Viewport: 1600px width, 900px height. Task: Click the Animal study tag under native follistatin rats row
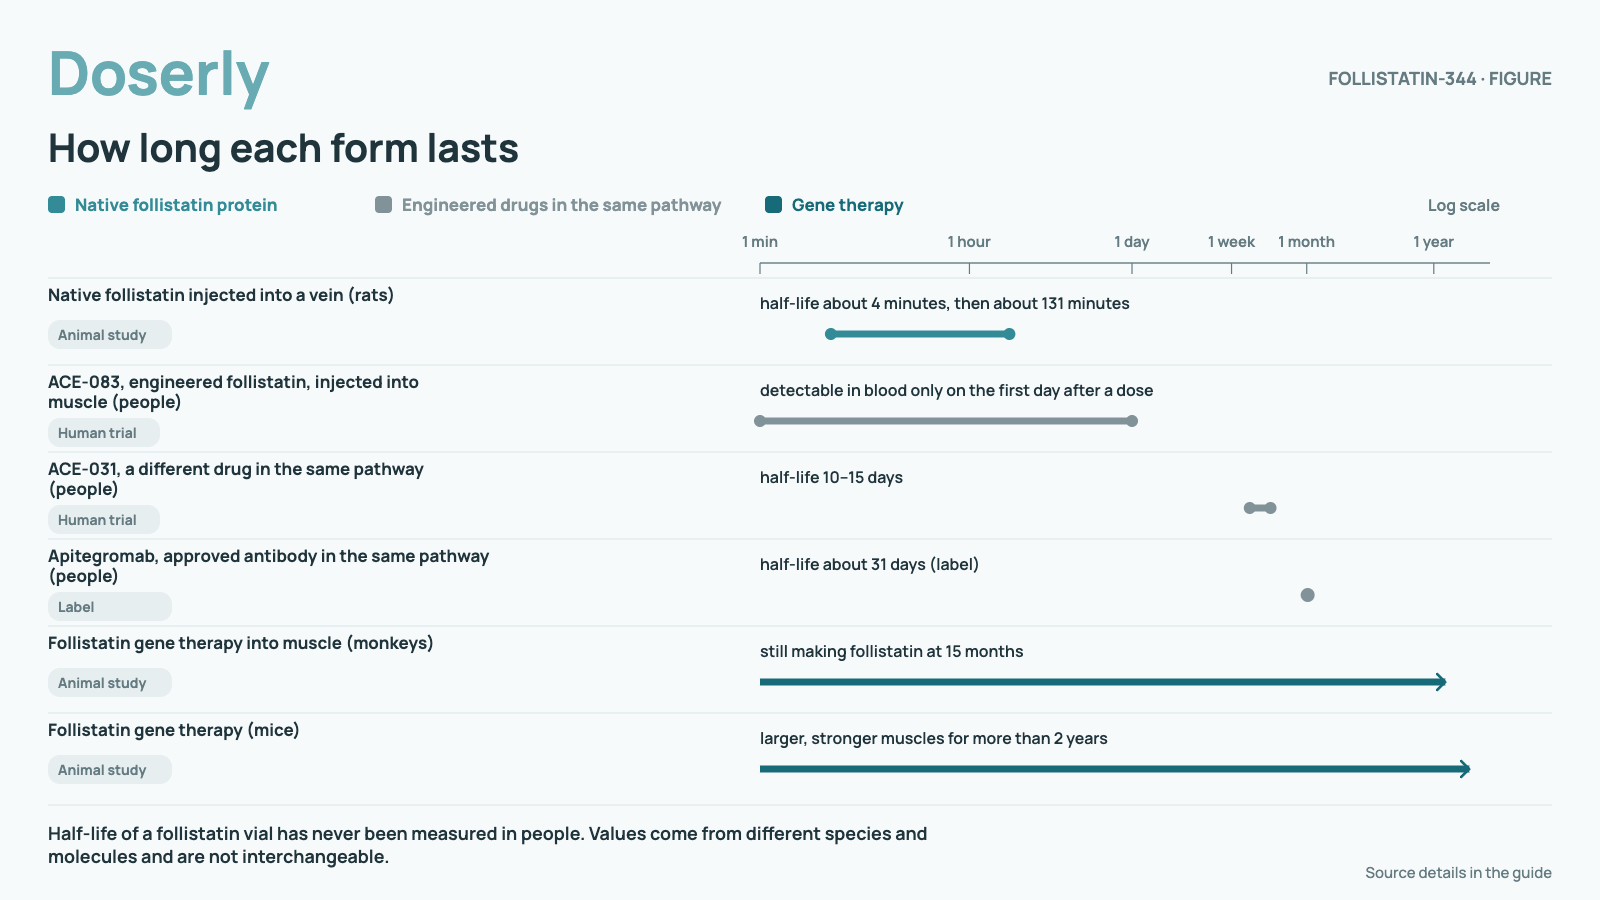pyautogui.click(x=110, y=335)
